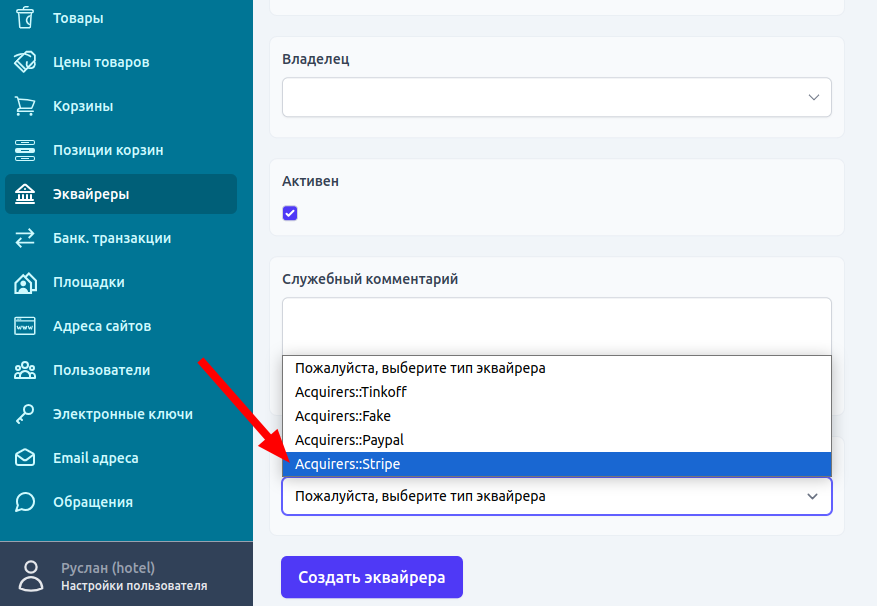
Task: Click into the Служебный комментарий text area
Action: click(556, 325)
